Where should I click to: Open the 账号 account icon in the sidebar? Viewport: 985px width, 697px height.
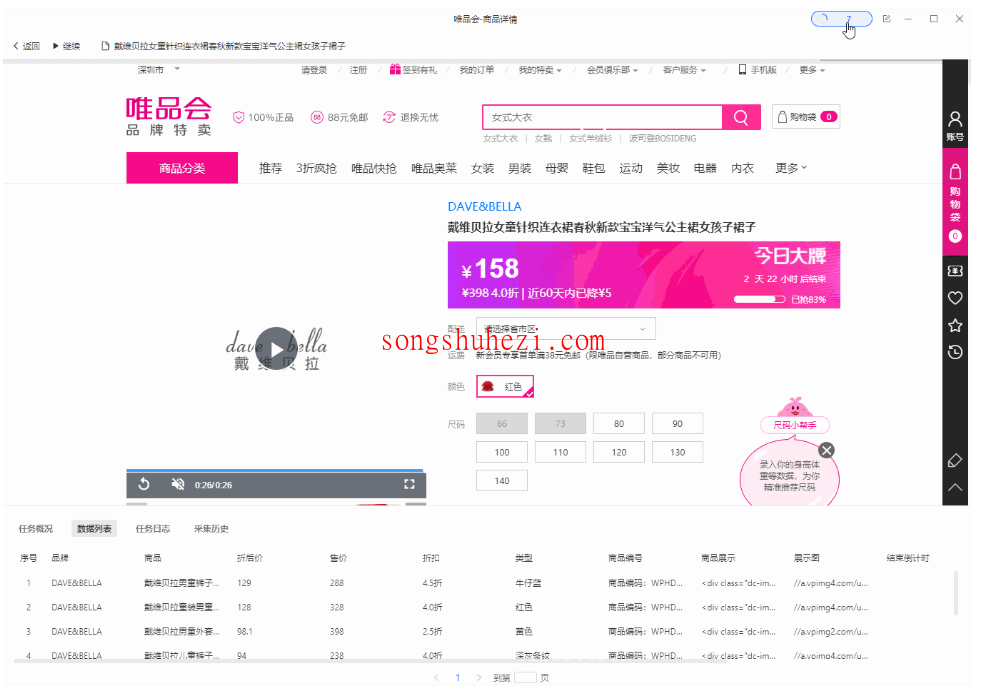955,126
